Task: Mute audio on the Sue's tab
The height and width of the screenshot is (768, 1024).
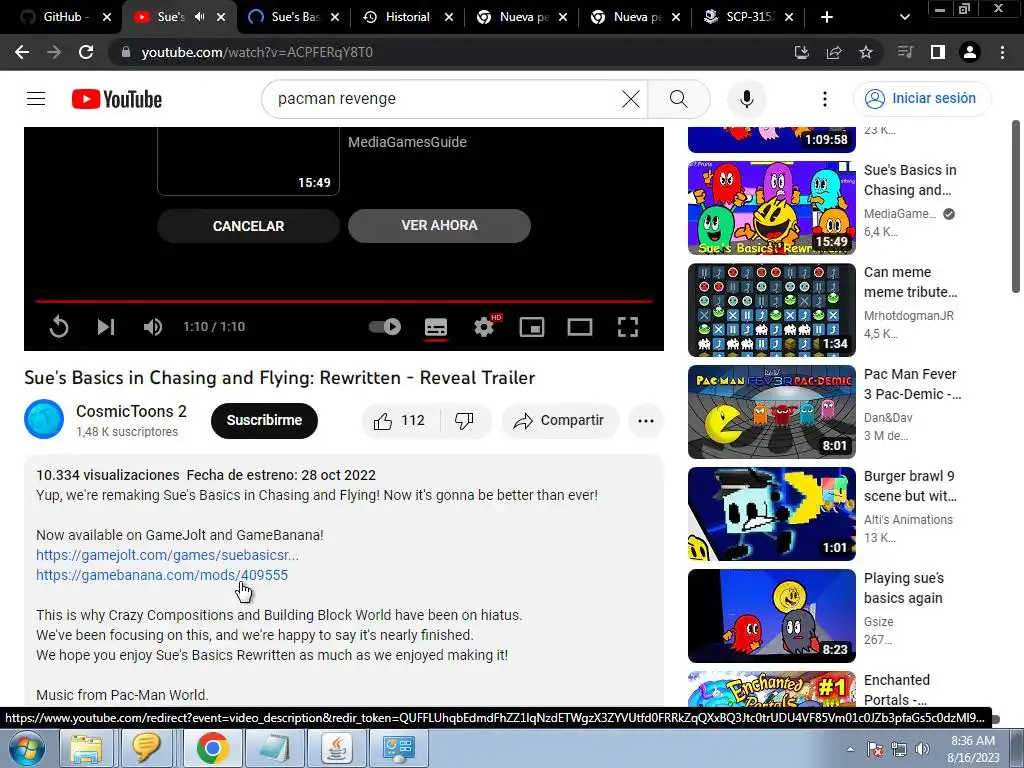Action: click(x=200, y=17)
